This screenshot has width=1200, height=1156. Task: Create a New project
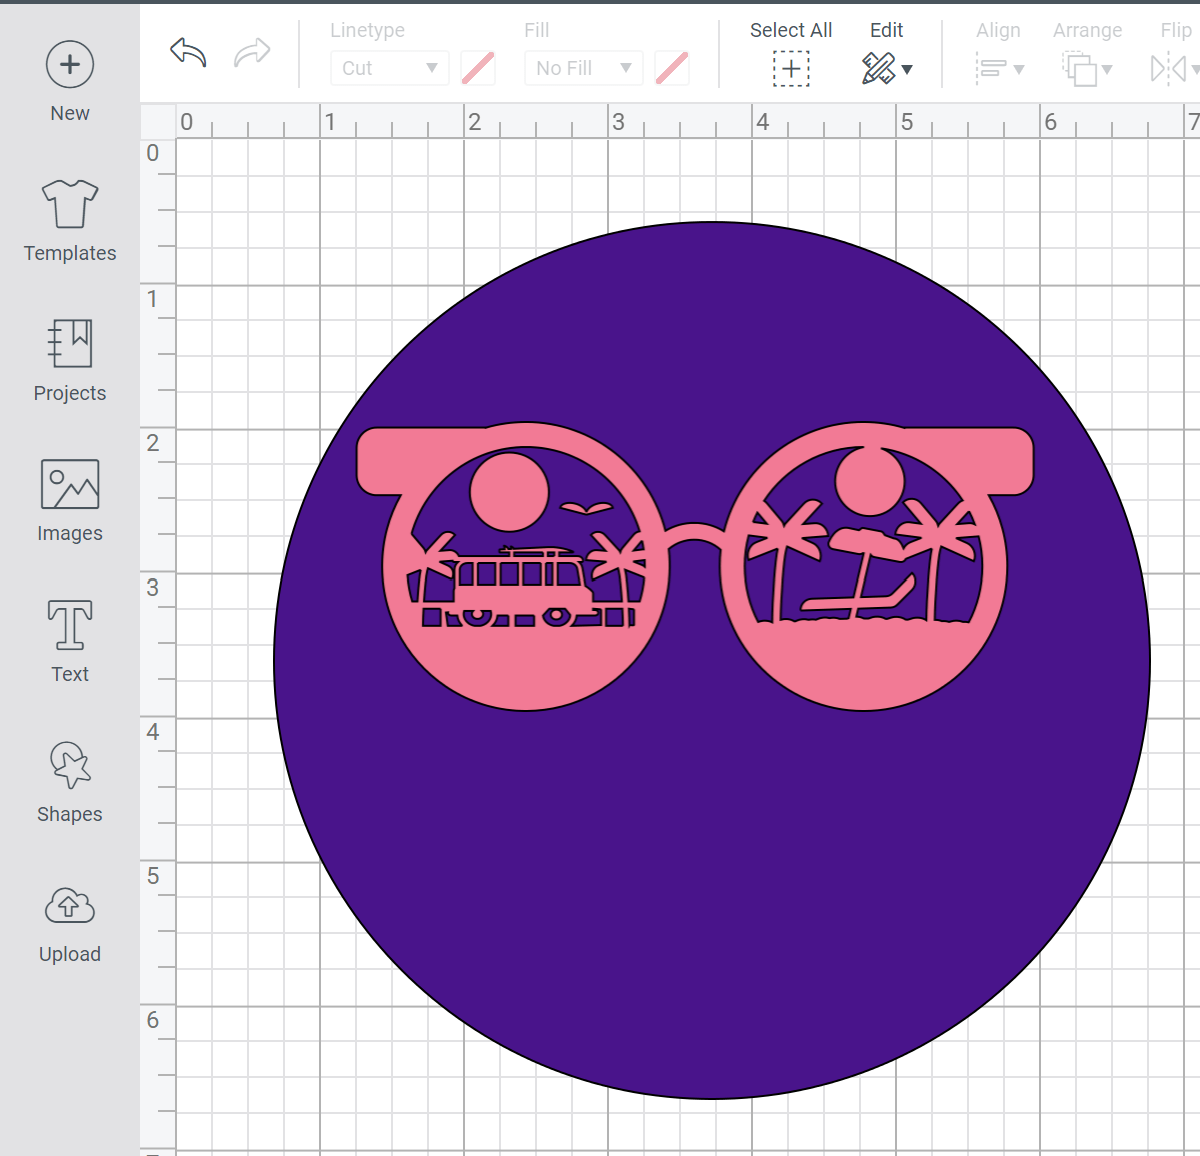69,80
